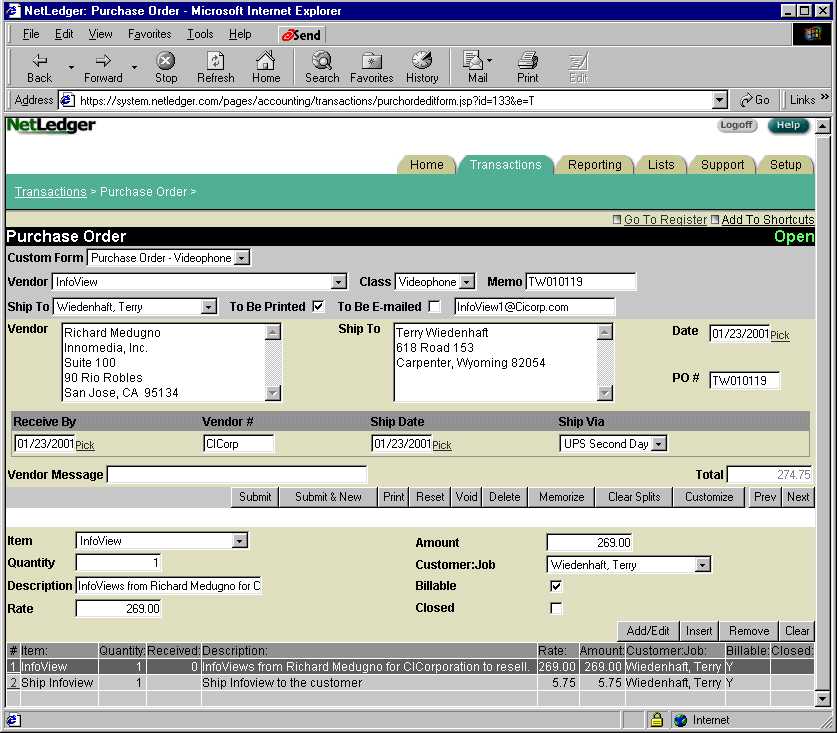Click the Add To Shortcuts link

[x=768, y=220]
